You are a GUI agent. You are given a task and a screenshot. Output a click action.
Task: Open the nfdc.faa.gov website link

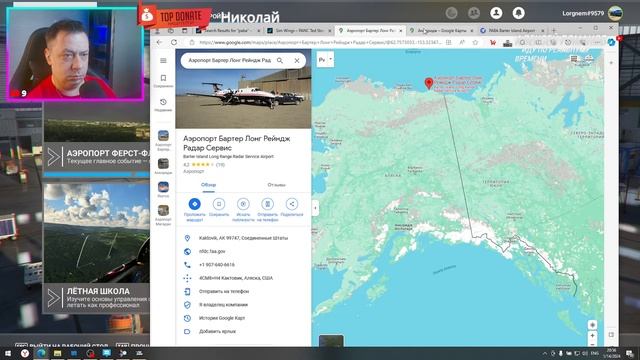pos(243,251)
